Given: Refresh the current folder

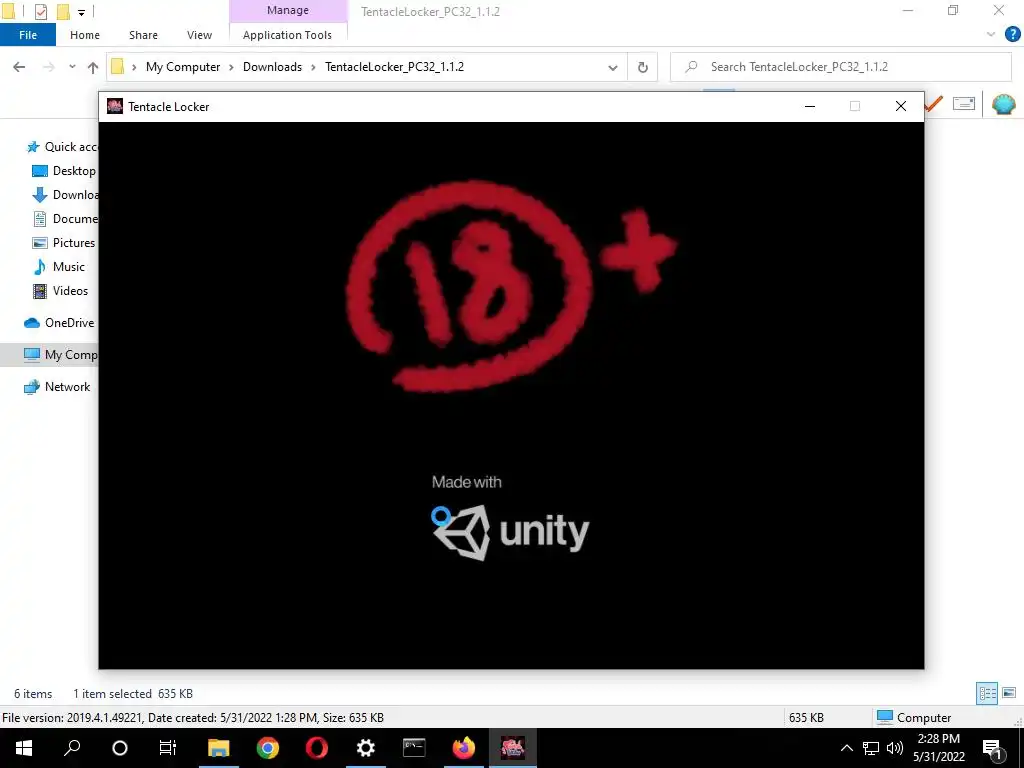Looking at the screenshot, I should [x=643, y=67].
